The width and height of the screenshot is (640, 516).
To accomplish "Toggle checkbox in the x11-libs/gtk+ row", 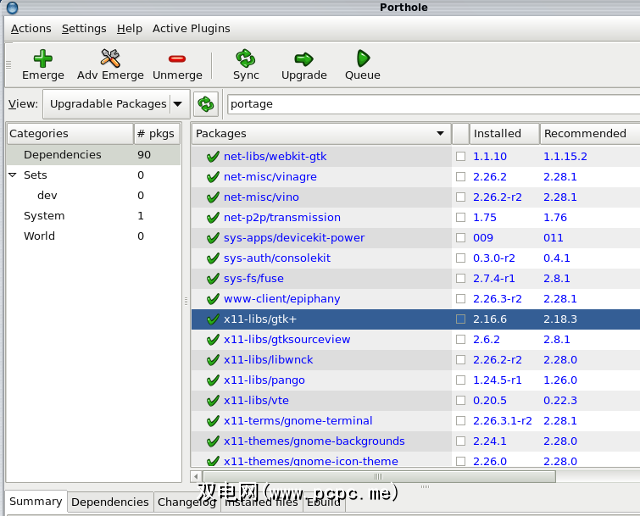I will 461,319.
